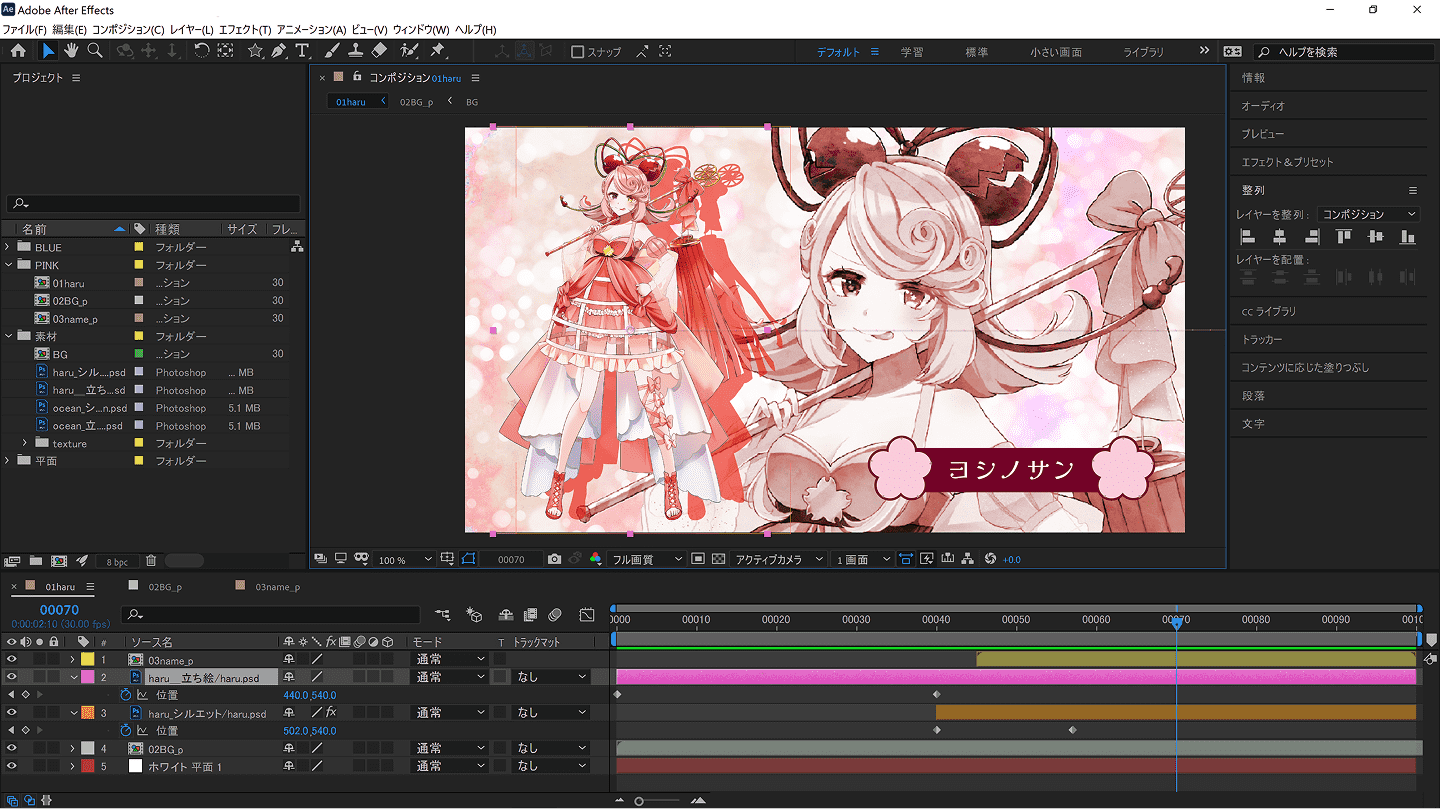
Task: Switch to the 03name_p timeline tab
Action: [x=277, y=587]
